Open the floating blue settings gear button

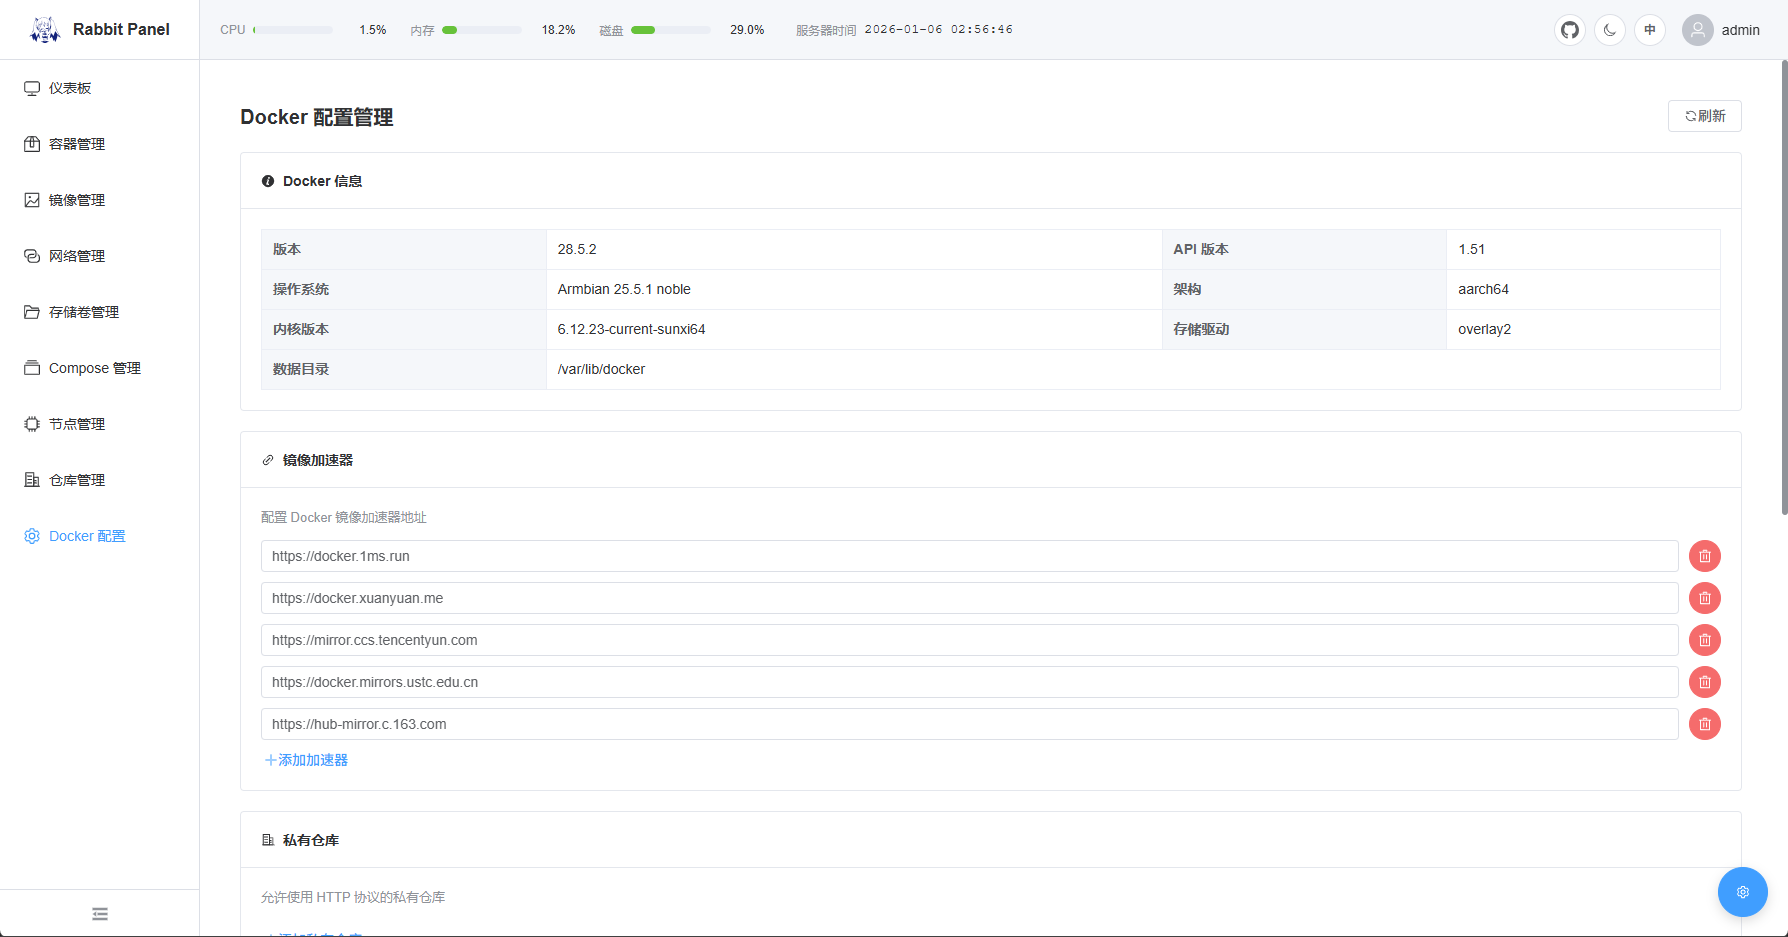click(x=1743, y=892)
